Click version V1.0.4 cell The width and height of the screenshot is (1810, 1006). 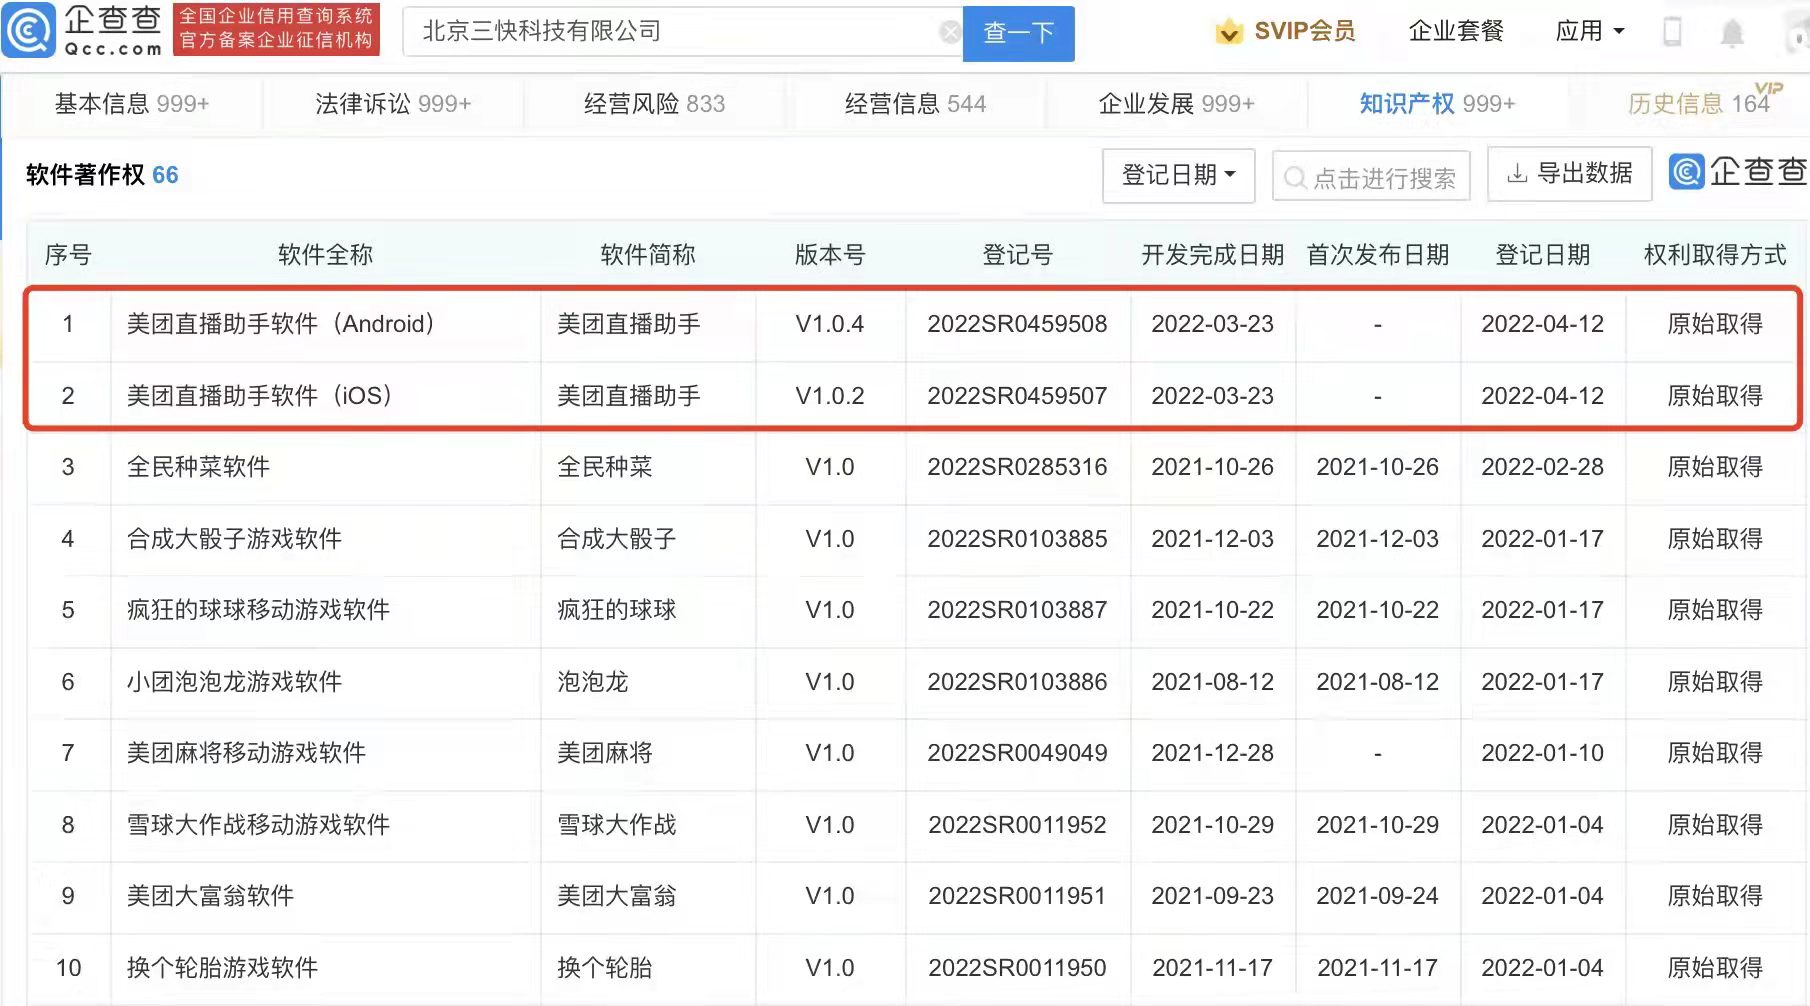pos(830,324)
